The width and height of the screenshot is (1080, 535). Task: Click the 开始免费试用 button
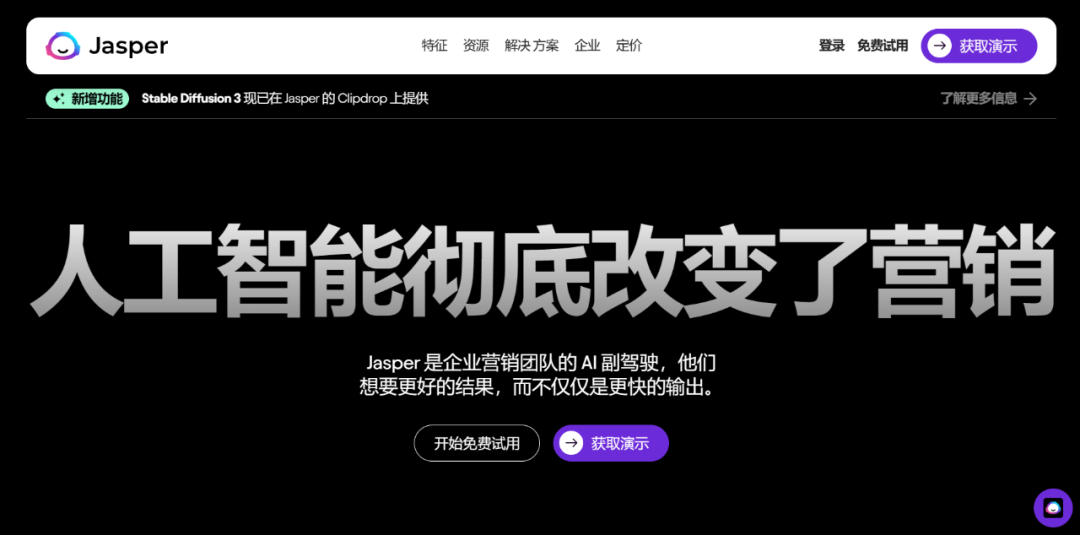point(477,443)
